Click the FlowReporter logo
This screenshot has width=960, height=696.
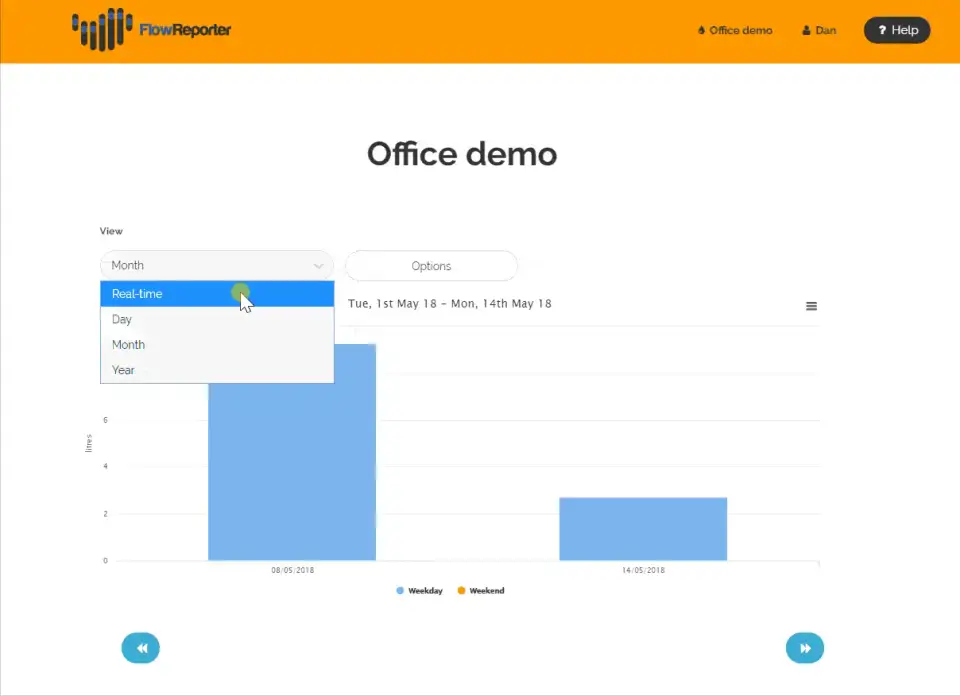tap(151, 29)
